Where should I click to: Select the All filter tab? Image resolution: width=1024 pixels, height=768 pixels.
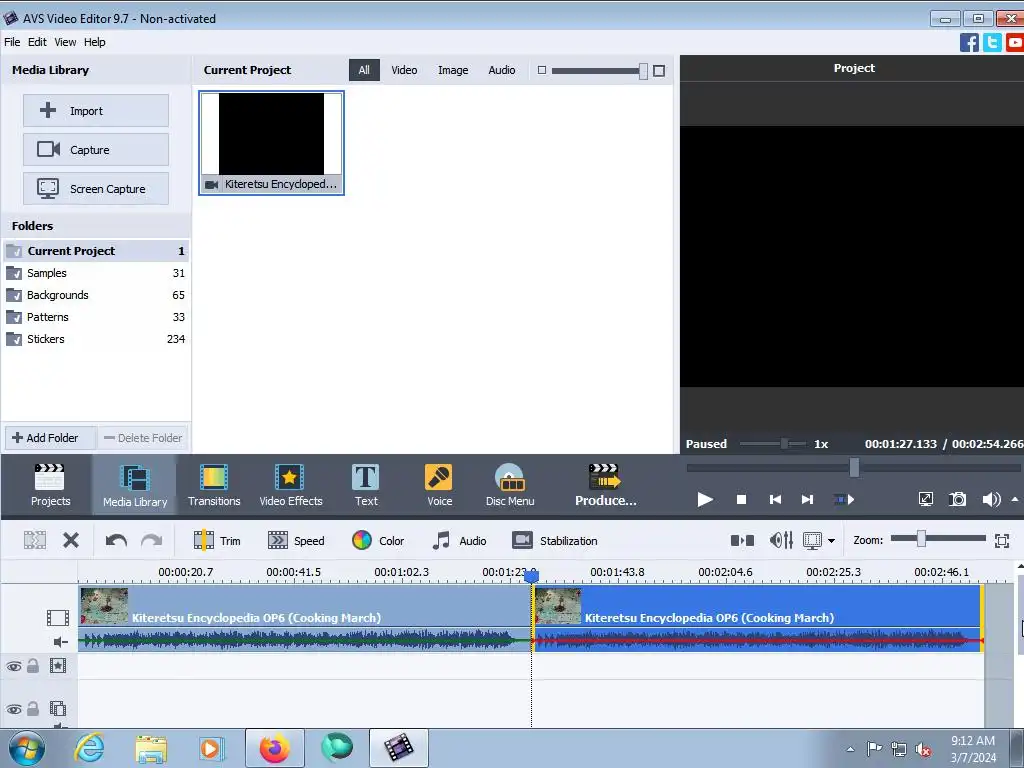click(364, 70)
